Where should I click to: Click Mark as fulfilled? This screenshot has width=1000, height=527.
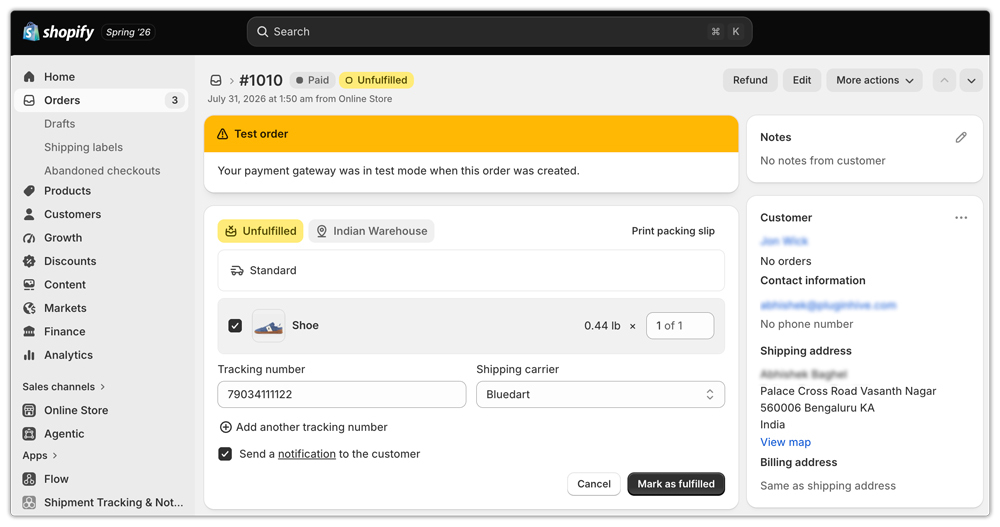click(x=676, y=484)
